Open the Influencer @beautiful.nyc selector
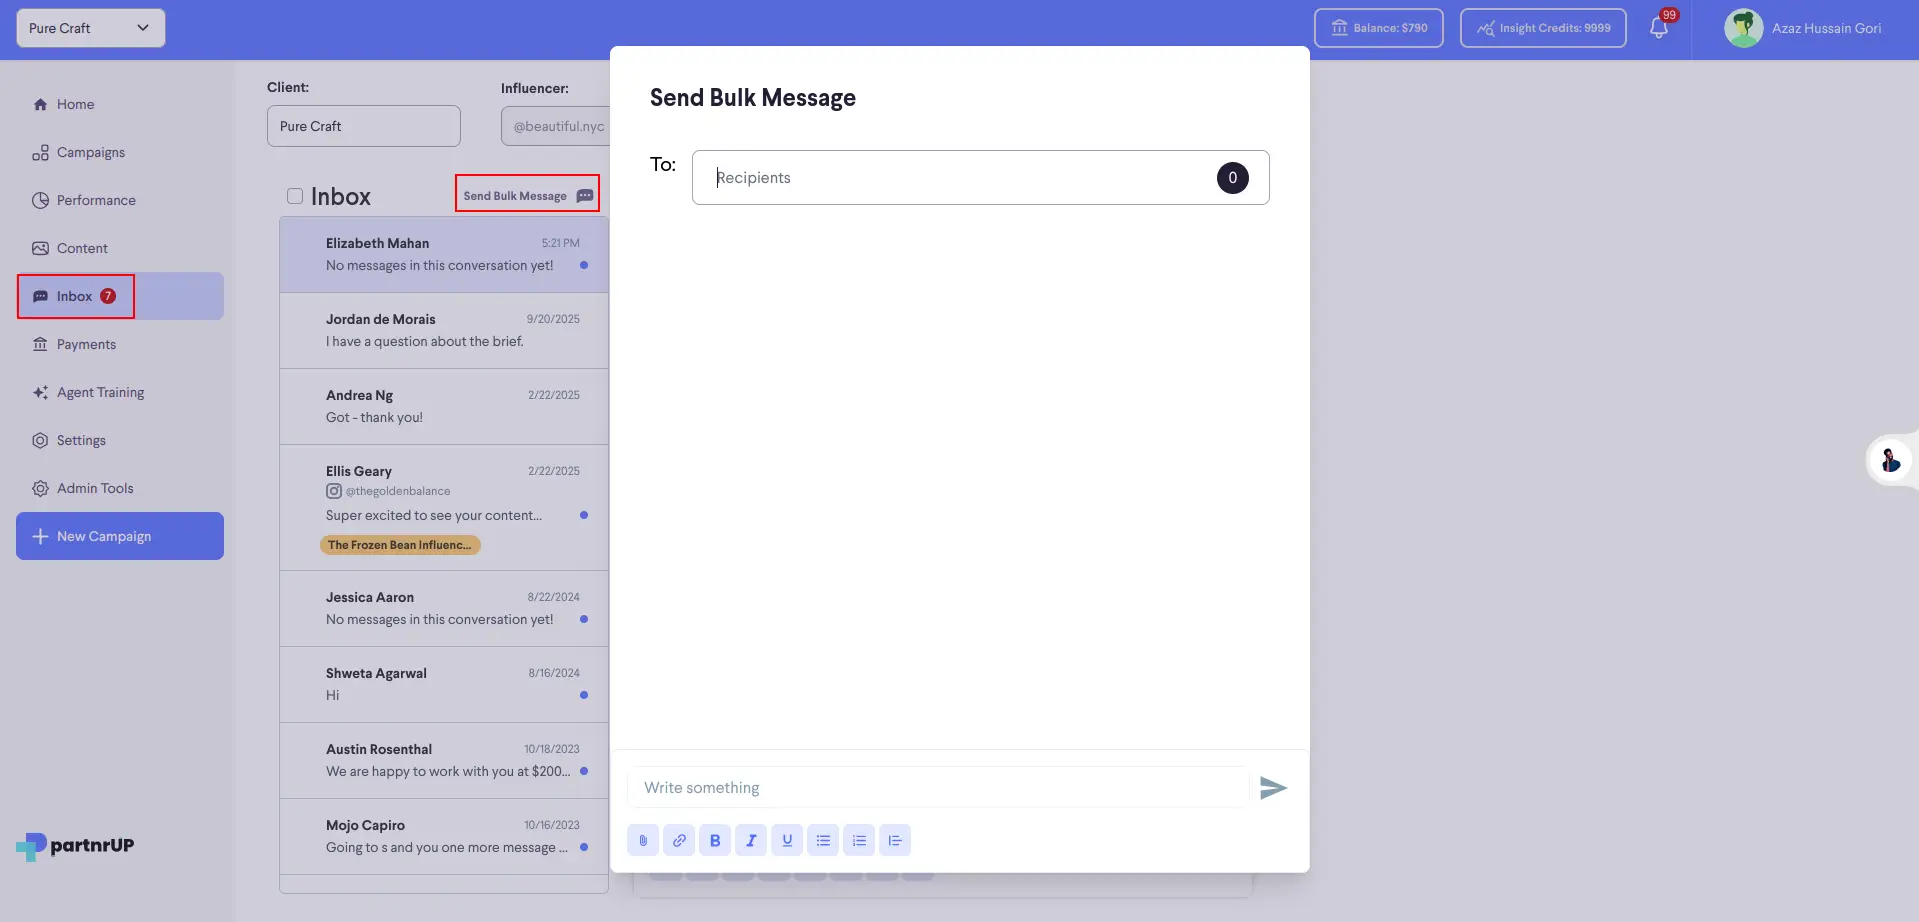 coord(556,126)
